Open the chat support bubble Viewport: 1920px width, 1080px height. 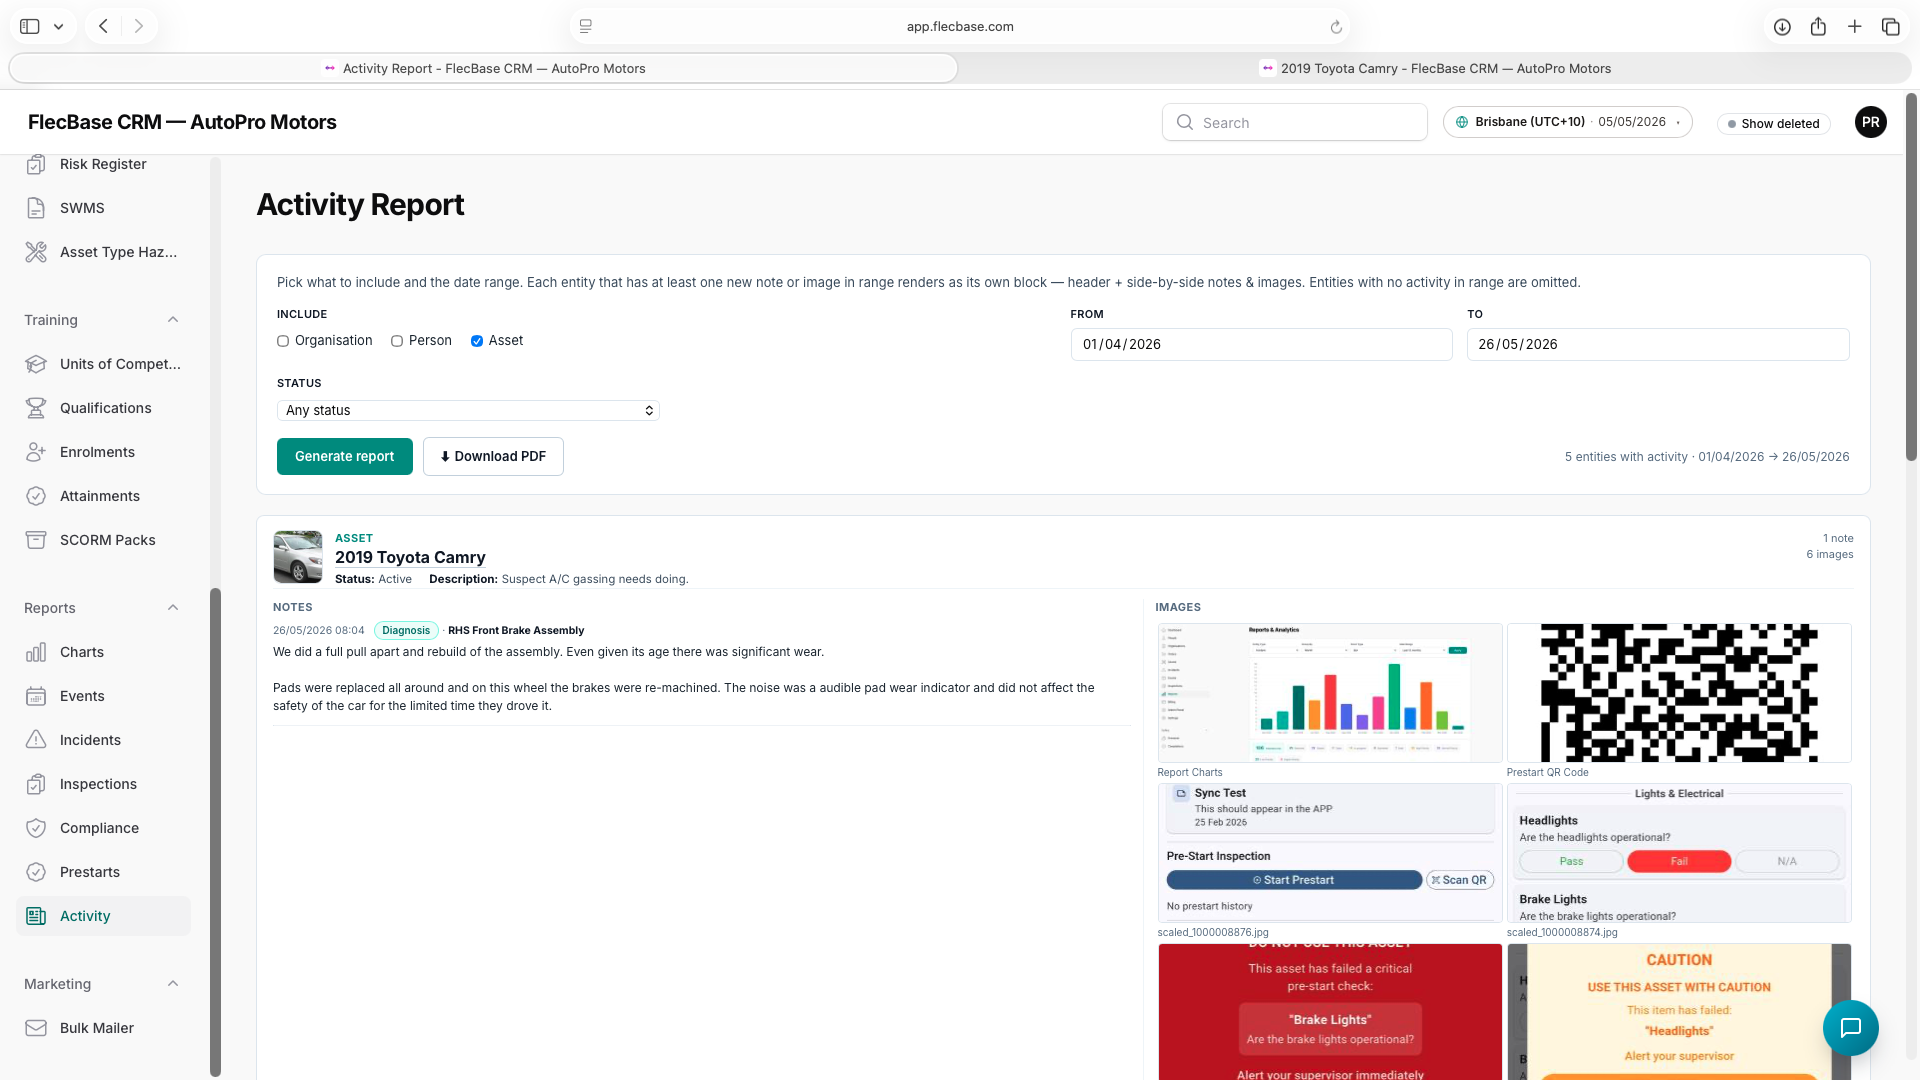(1850, 1027)
